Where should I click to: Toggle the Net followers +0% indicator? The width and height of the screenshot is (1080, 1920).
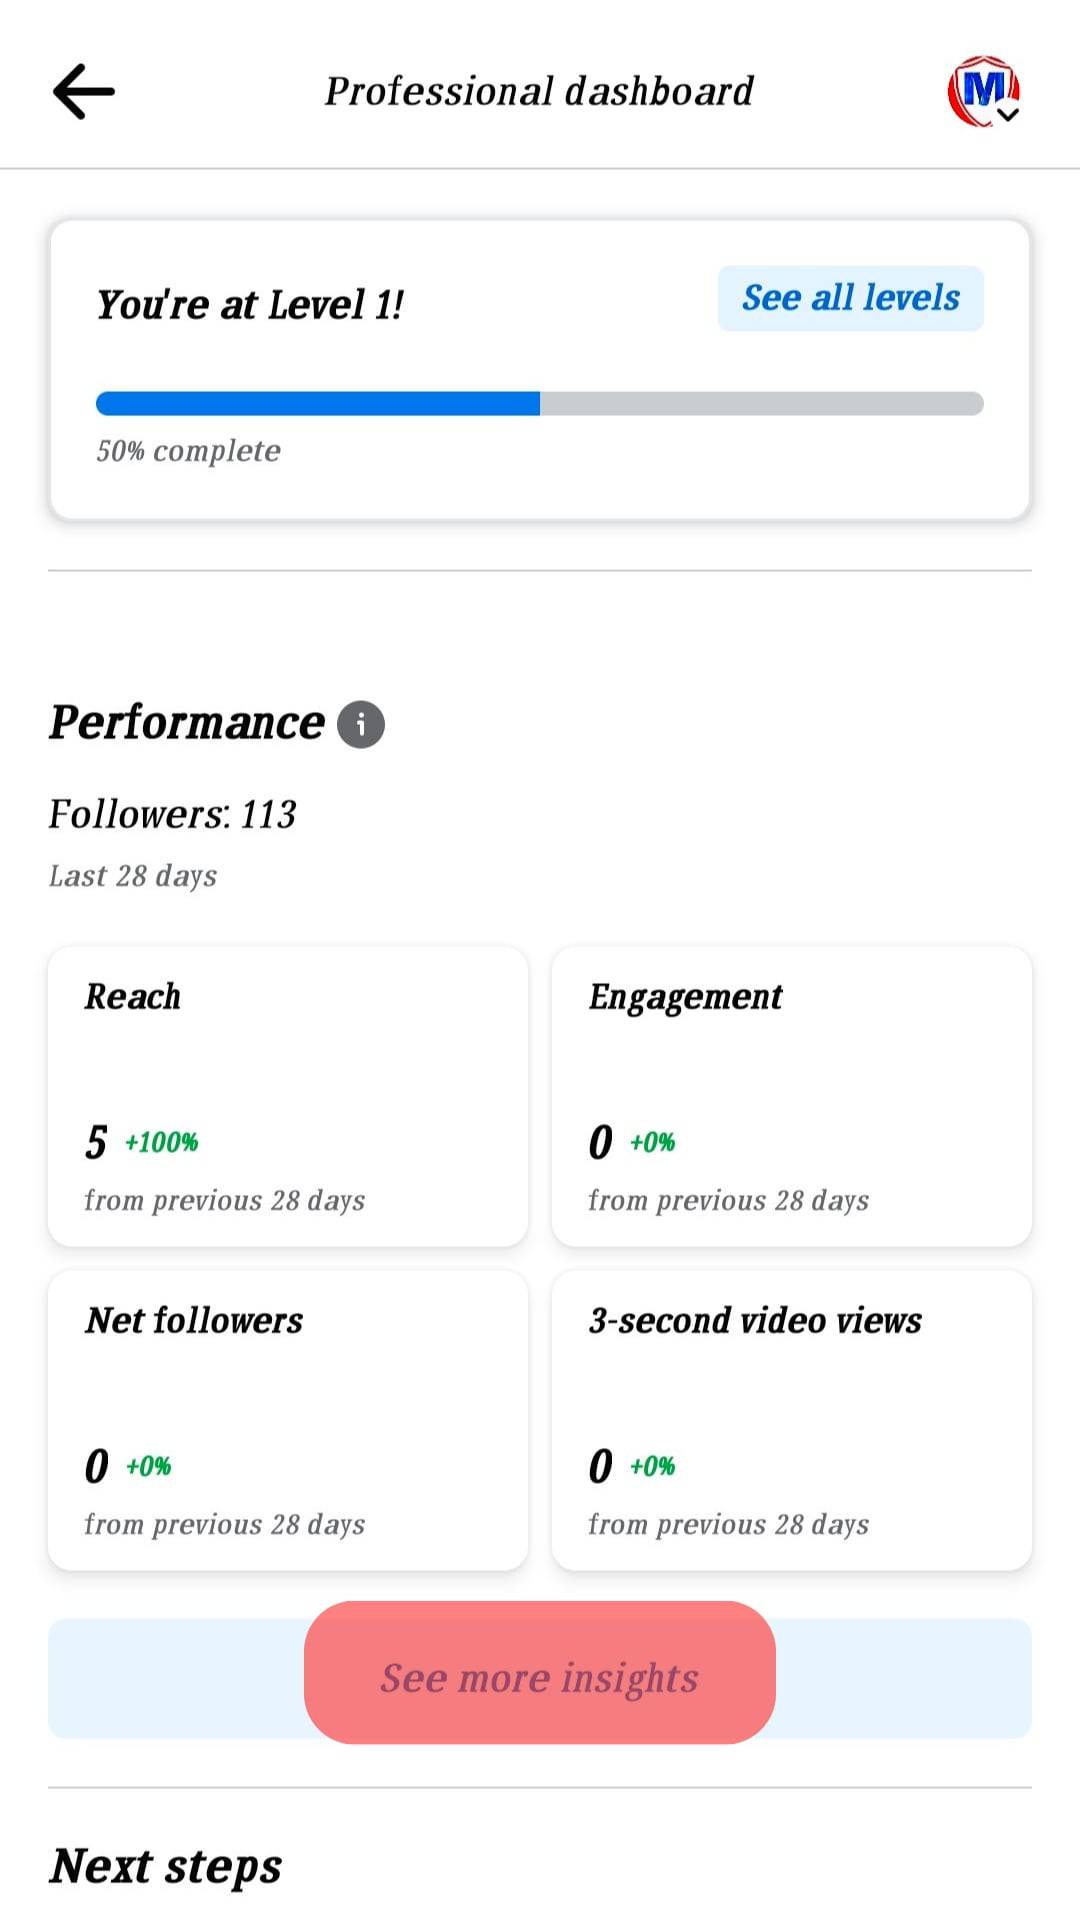tap(148, 1466)
